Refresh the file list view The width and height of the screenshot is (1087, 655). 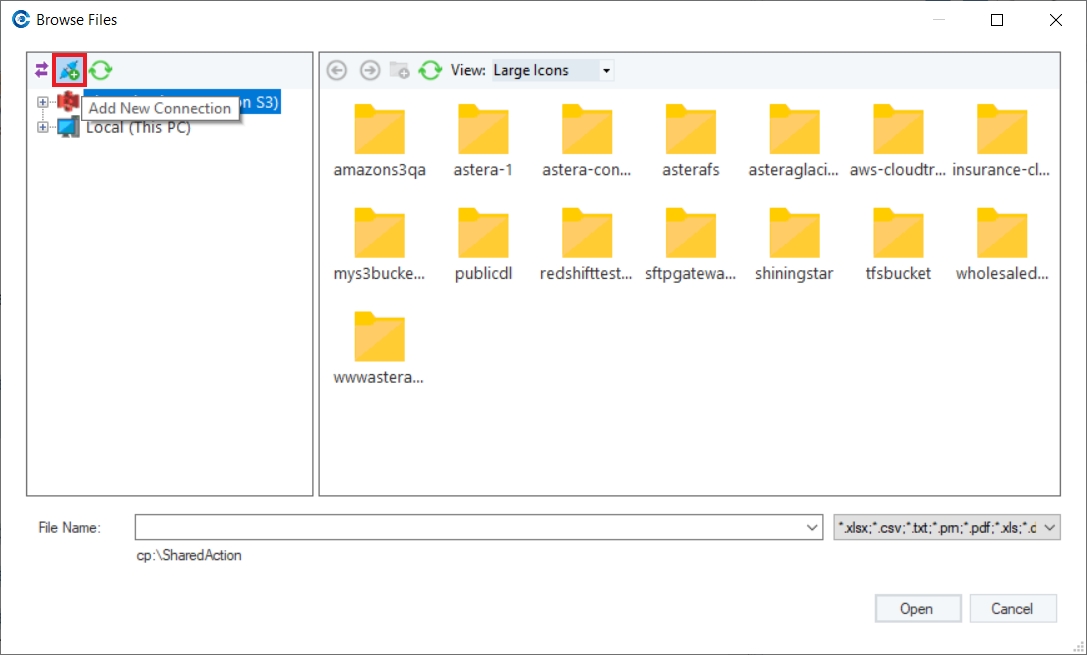[x=431, y=70]
